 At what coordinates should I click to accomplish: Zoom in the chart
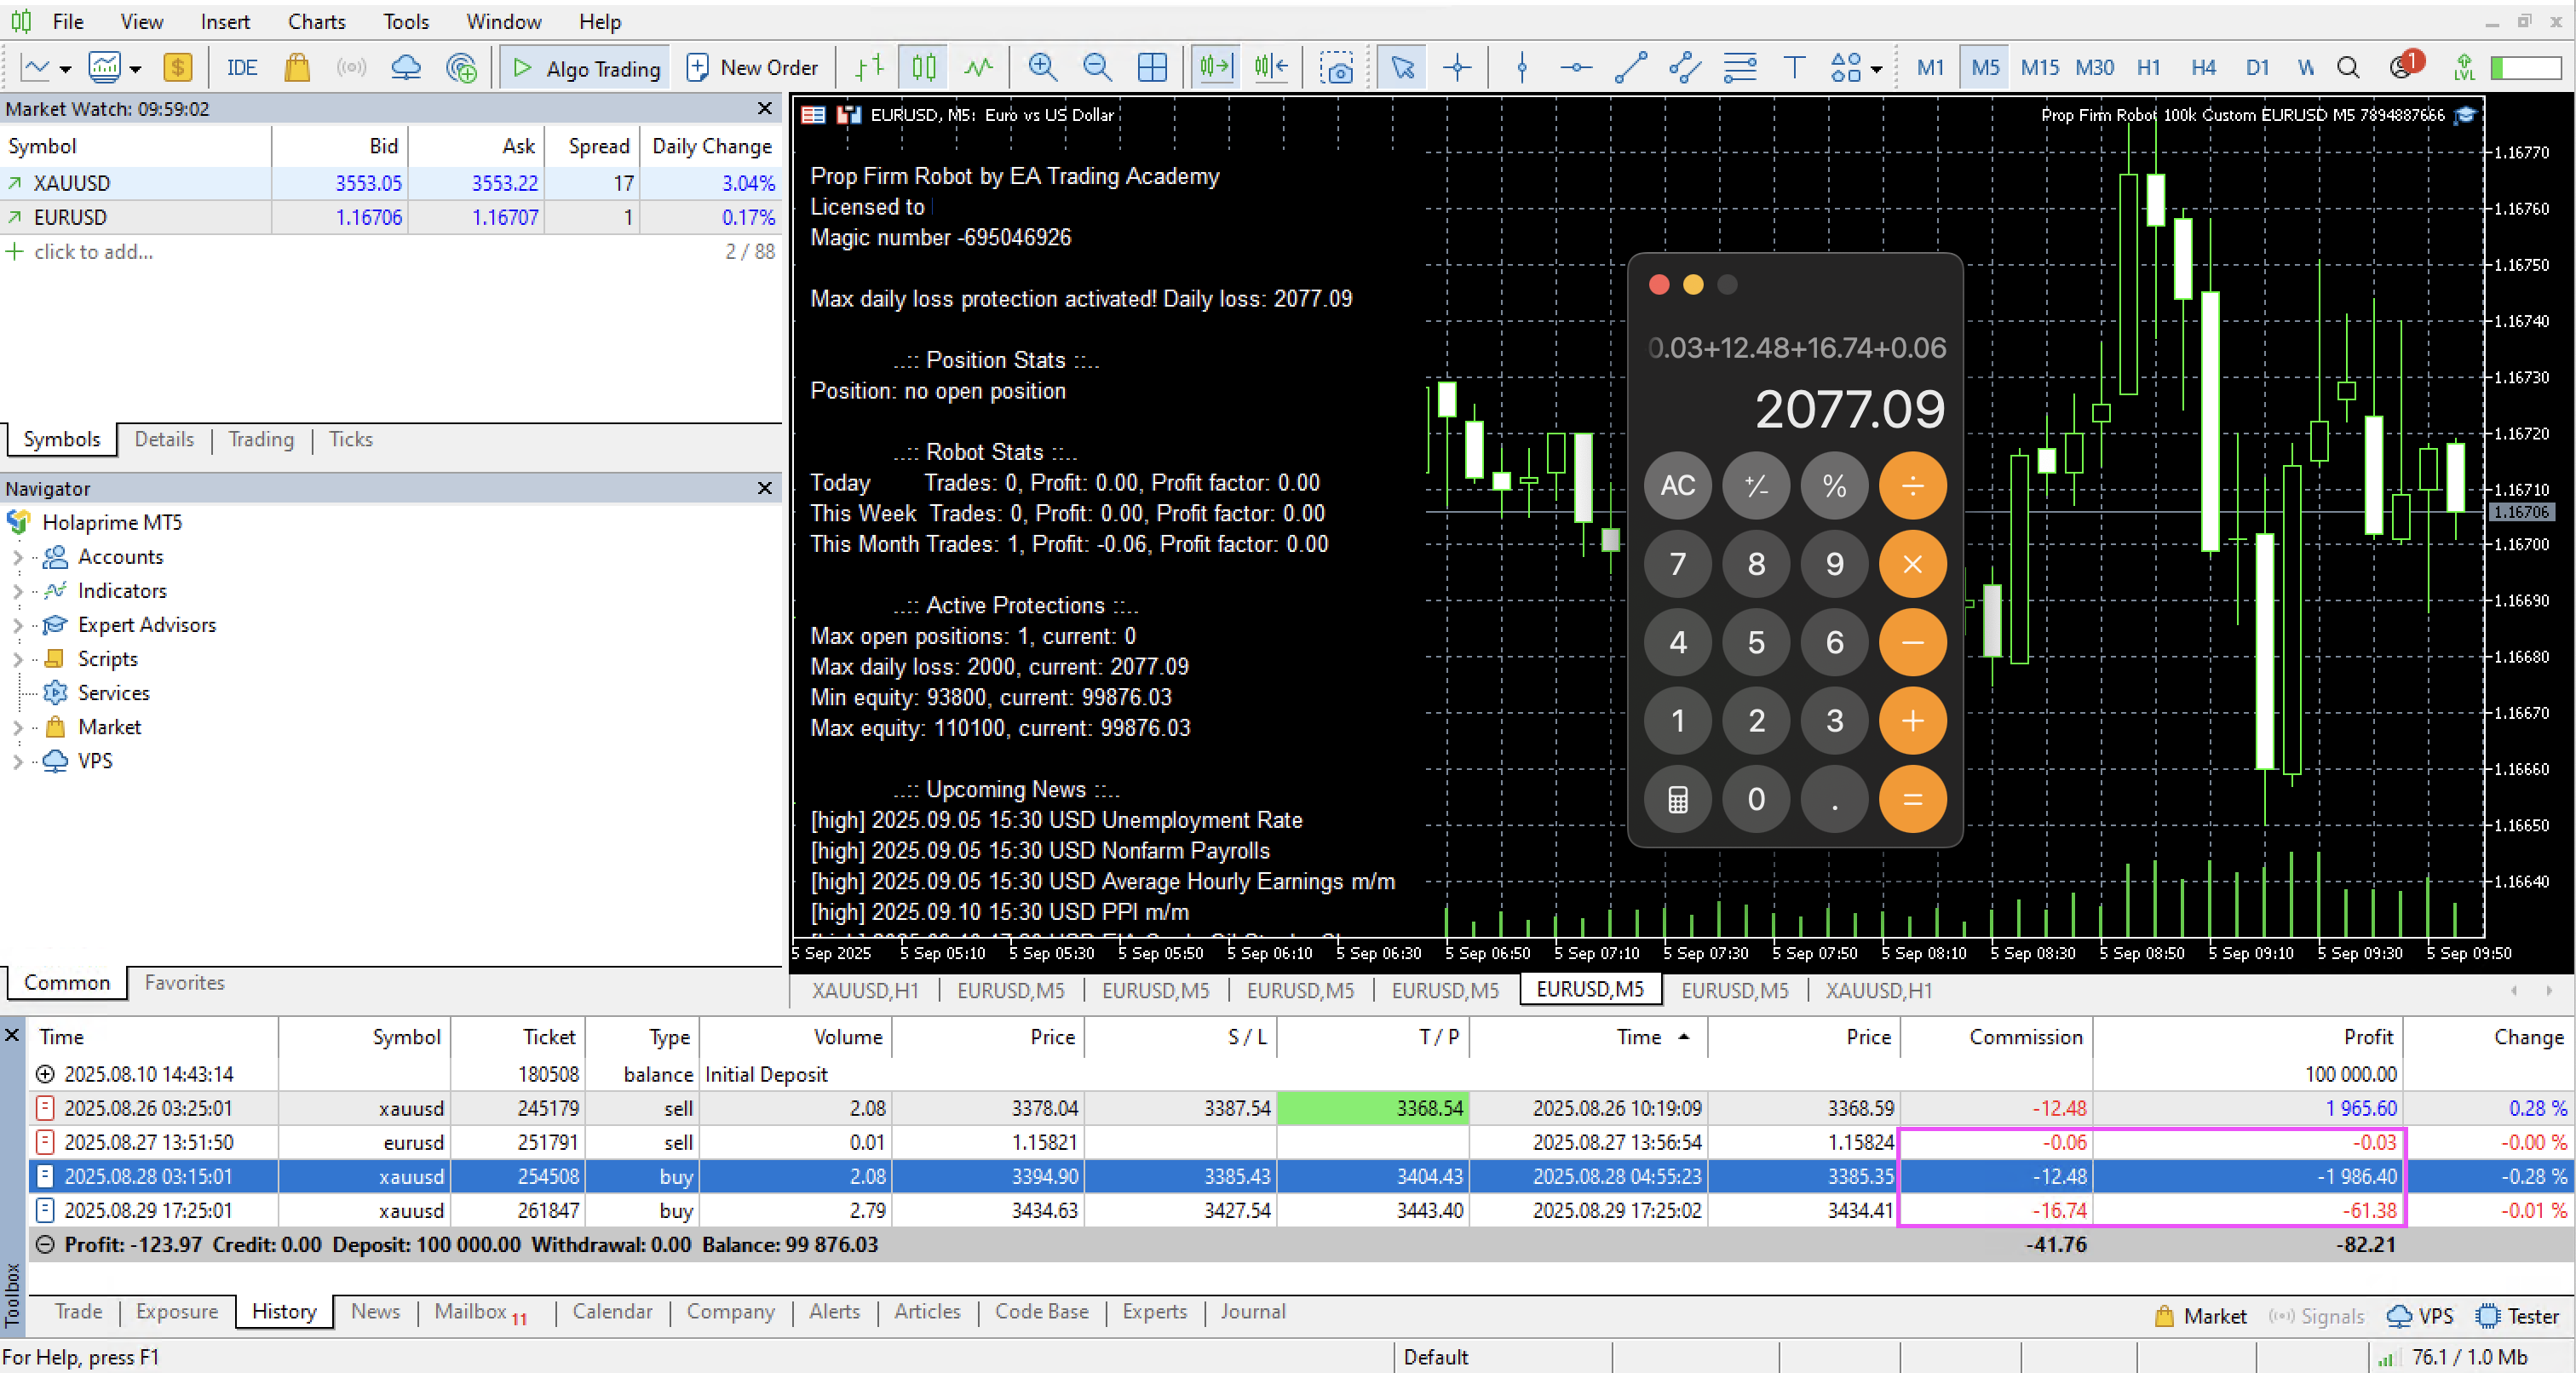(1042, 68)
